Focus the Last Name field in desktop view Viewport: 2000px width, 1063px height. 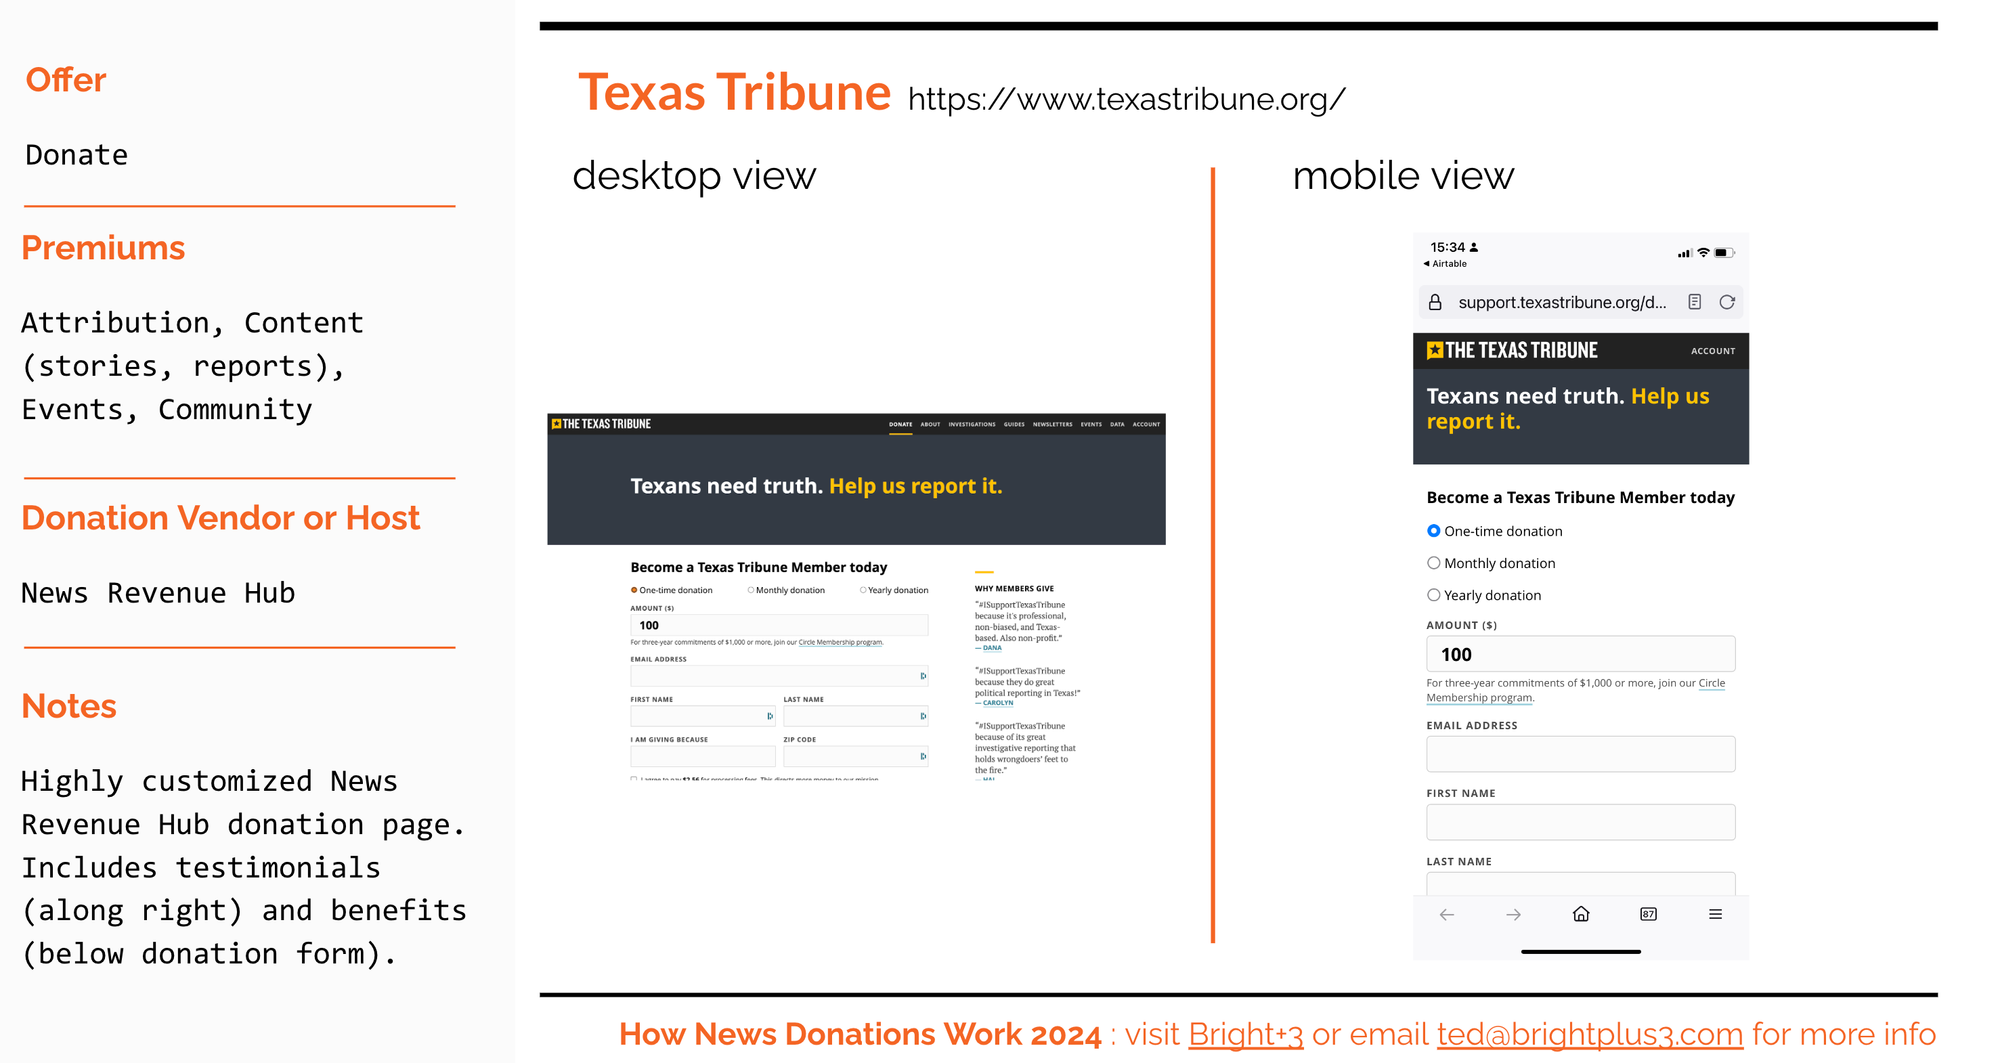856,716
